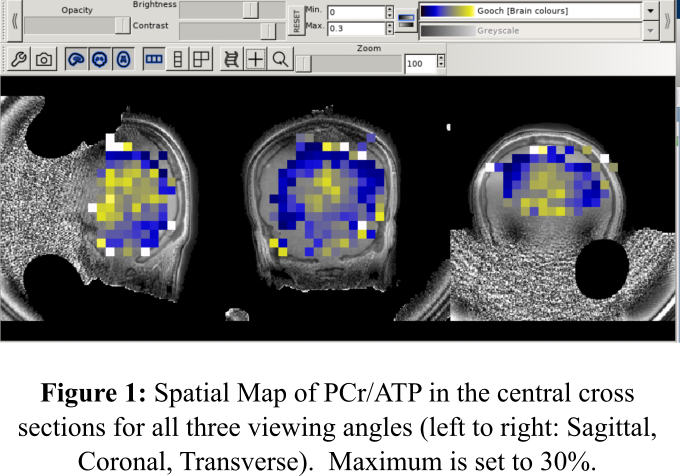
Task: Take a screenshot with the camera icon
Action: 44,60
